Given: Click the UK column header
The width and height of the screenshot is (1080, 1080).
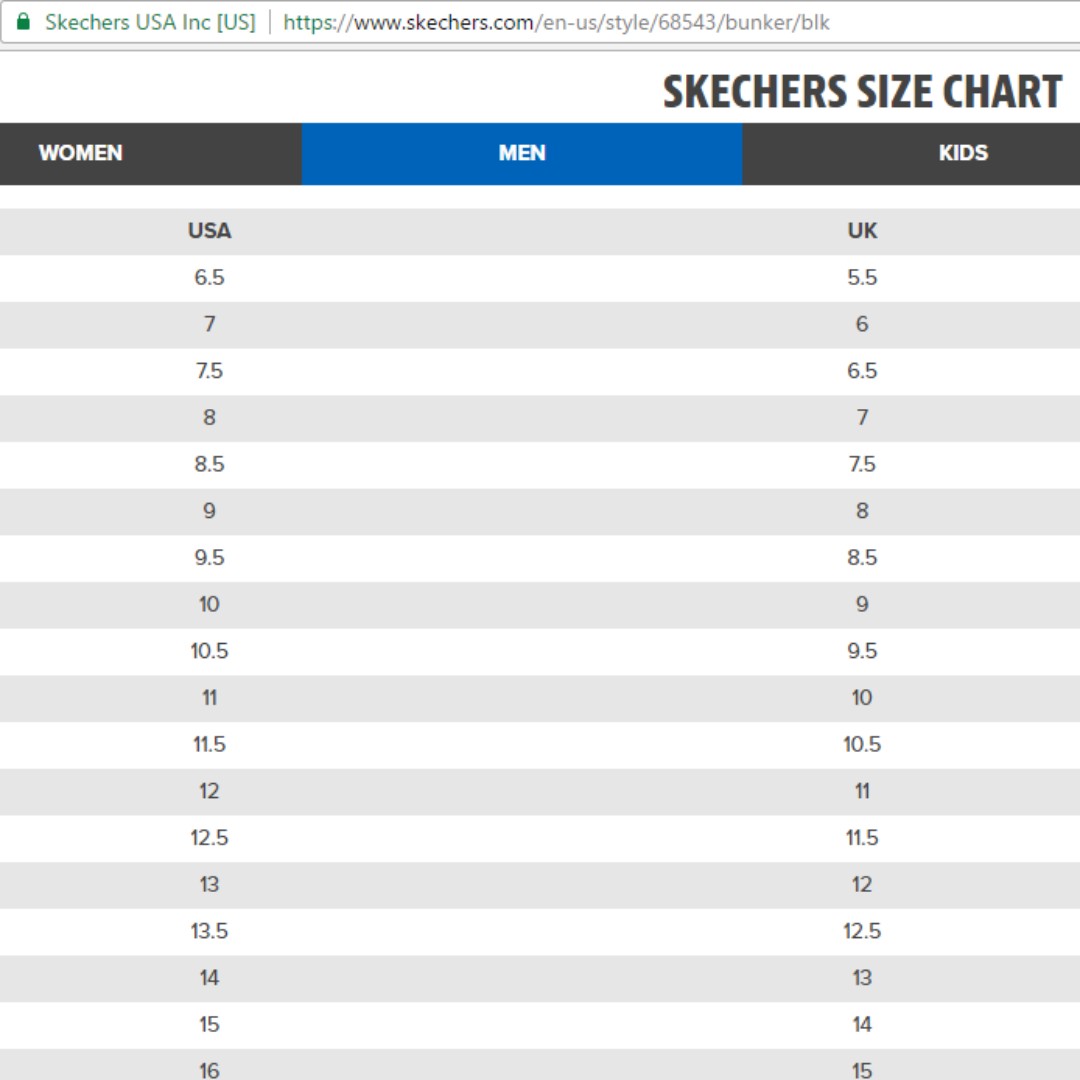Looking at the screenshot, I should 862,231.
